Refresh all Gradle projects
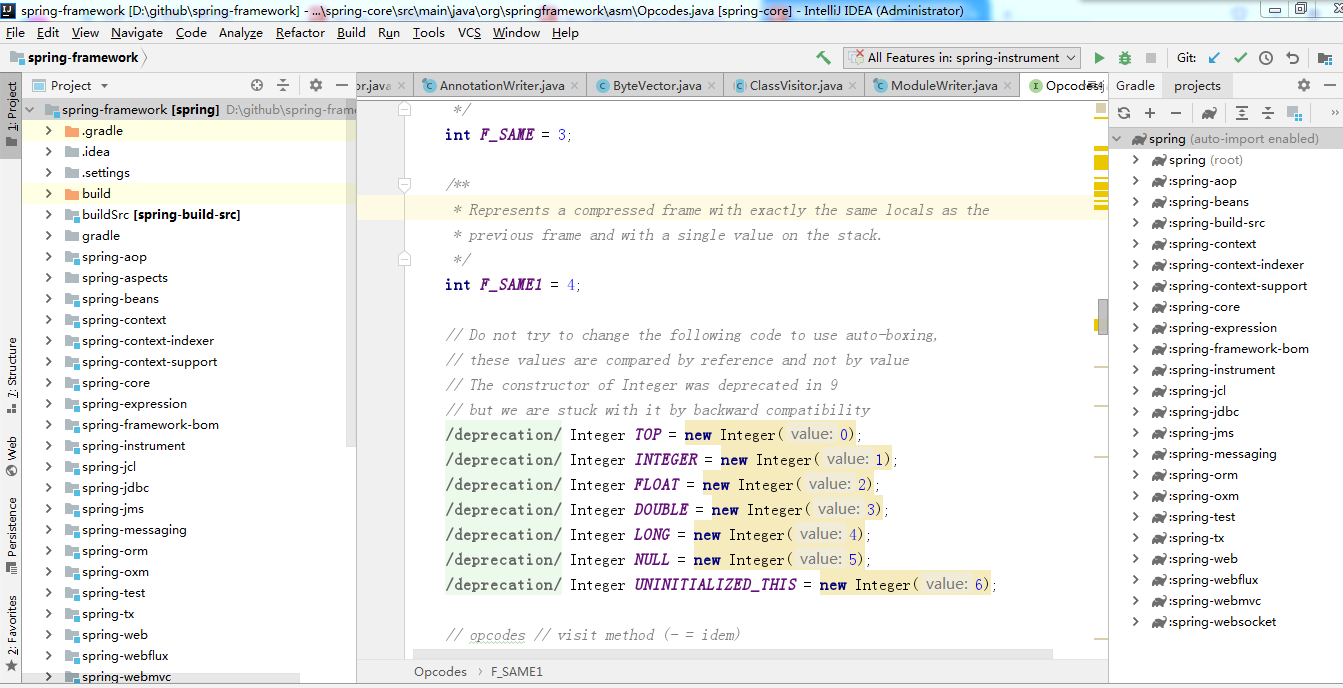The width and height of the screenshot is (1343, 688). pos(1124,113)
